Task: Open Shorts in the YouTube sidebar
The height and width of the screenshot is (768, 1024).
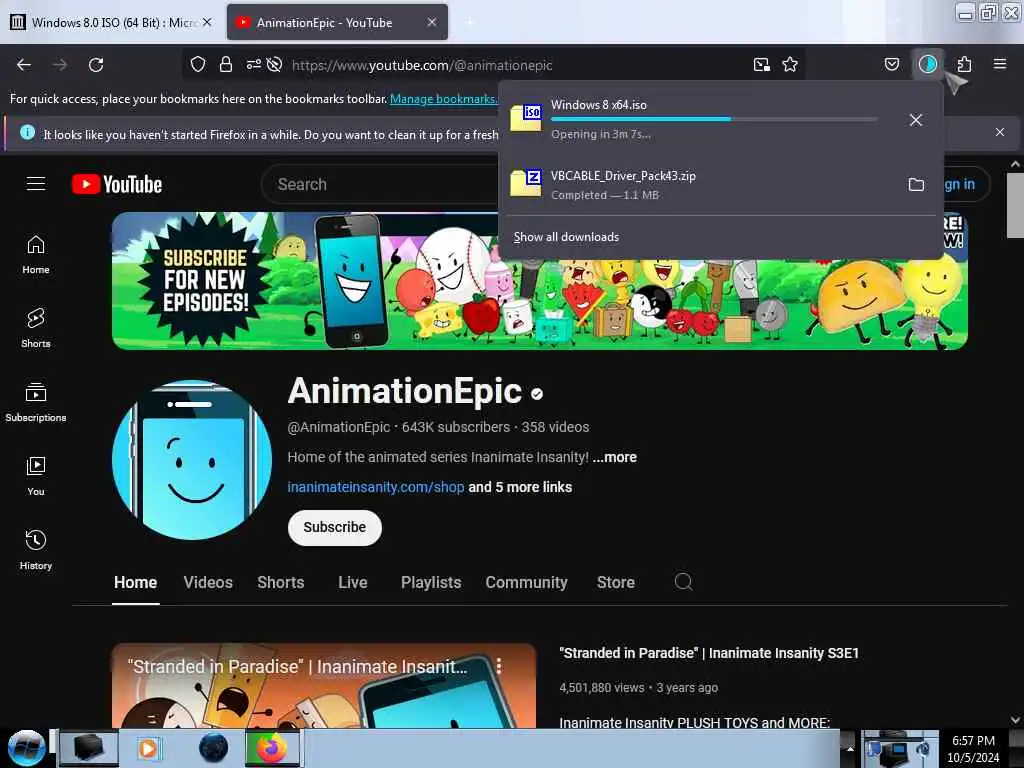Action: click(x=36, y=328)
